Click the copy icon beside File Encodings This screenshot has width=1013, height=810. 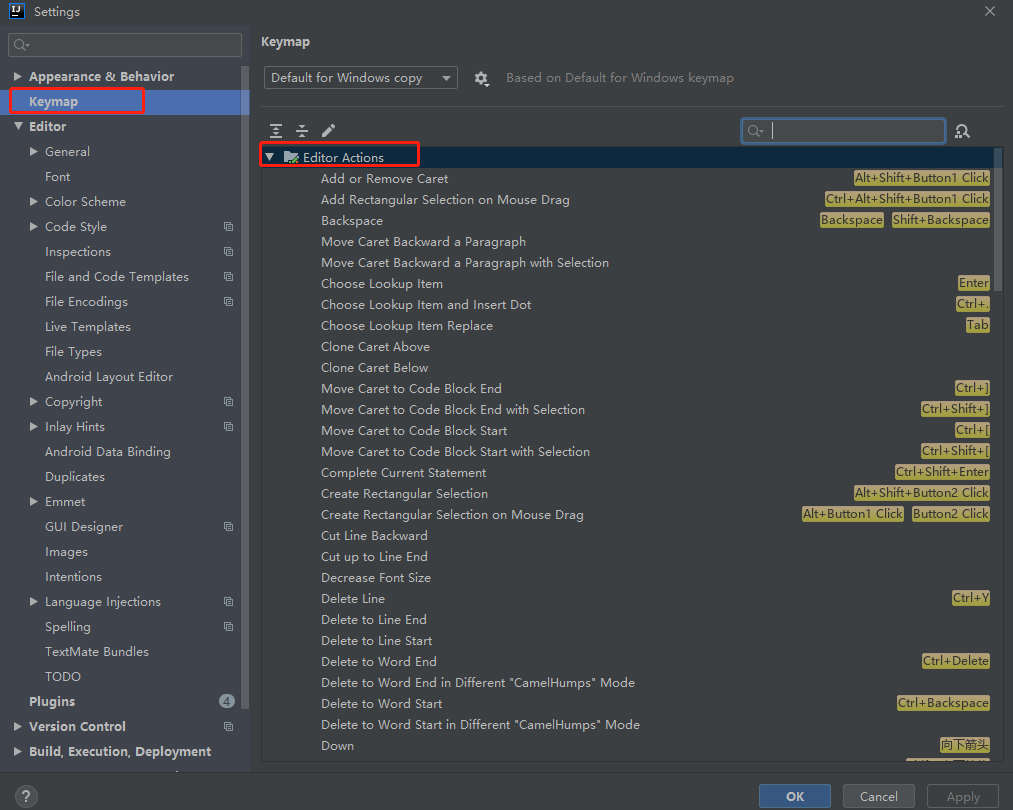coord(228,302)
